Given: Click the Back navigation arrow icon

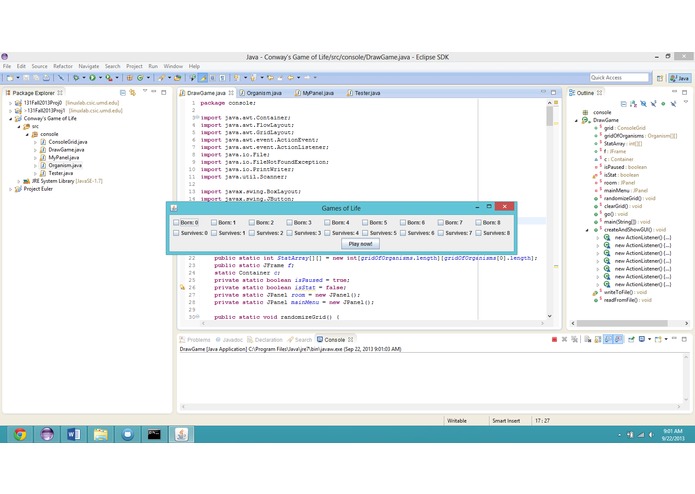Looking at the screenshot, I should 291,78.
